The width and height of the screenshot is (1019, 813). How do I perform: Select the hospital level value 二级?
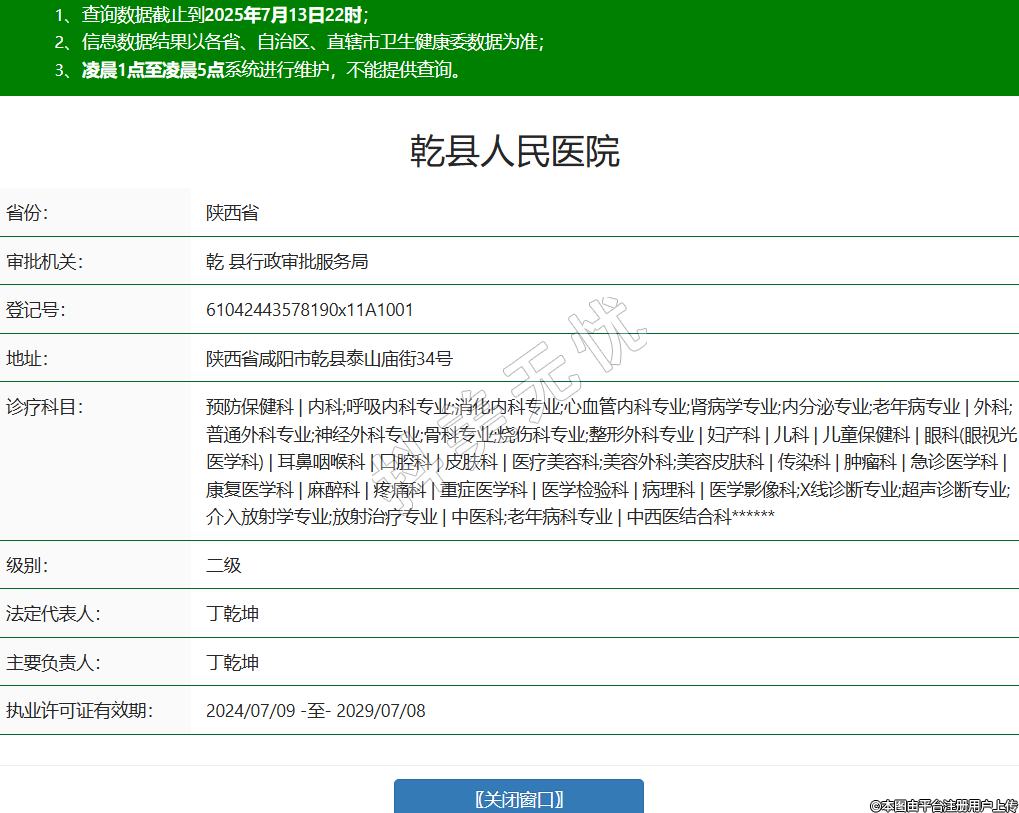tap(224, 565)
